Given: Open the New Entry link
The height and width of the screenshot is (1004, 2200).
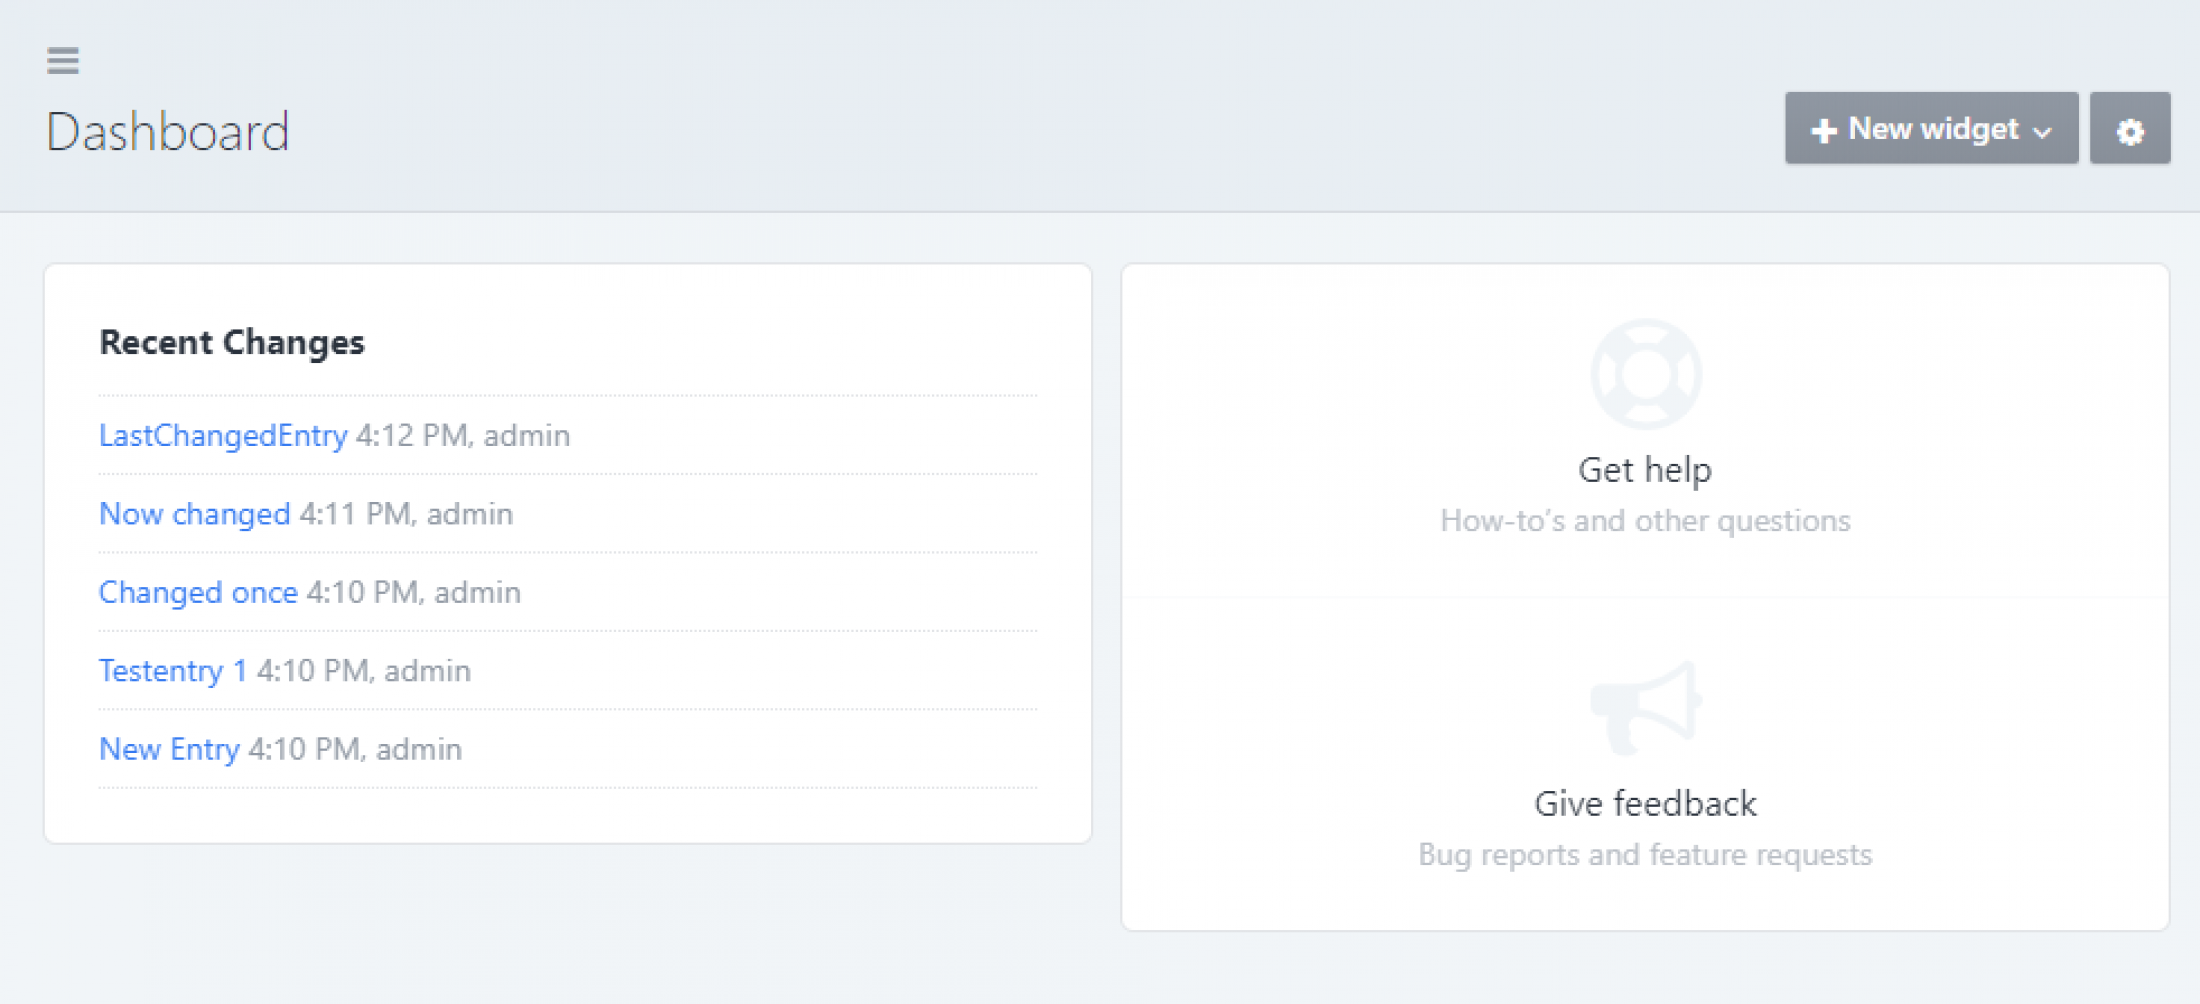Looking at the screenshot, I should pos(169,749).
